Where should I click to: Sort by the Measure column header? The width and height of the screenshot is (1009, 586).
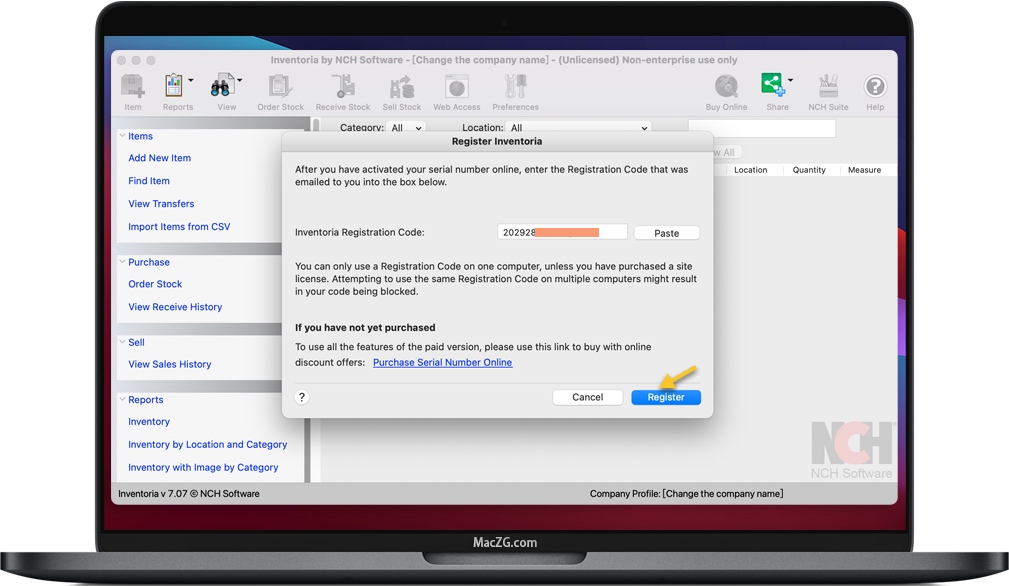tap(864, 170)
